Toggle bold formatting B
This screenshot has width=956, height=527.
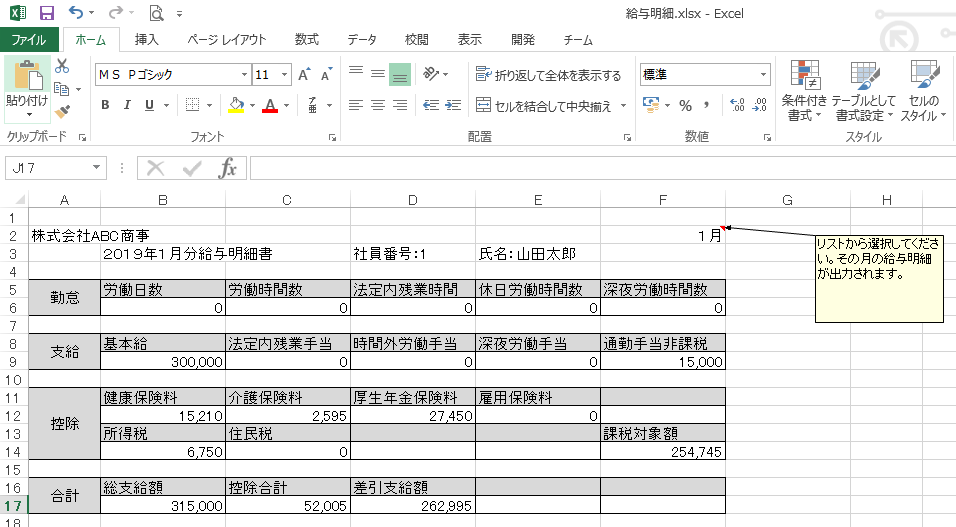[105, 105]
